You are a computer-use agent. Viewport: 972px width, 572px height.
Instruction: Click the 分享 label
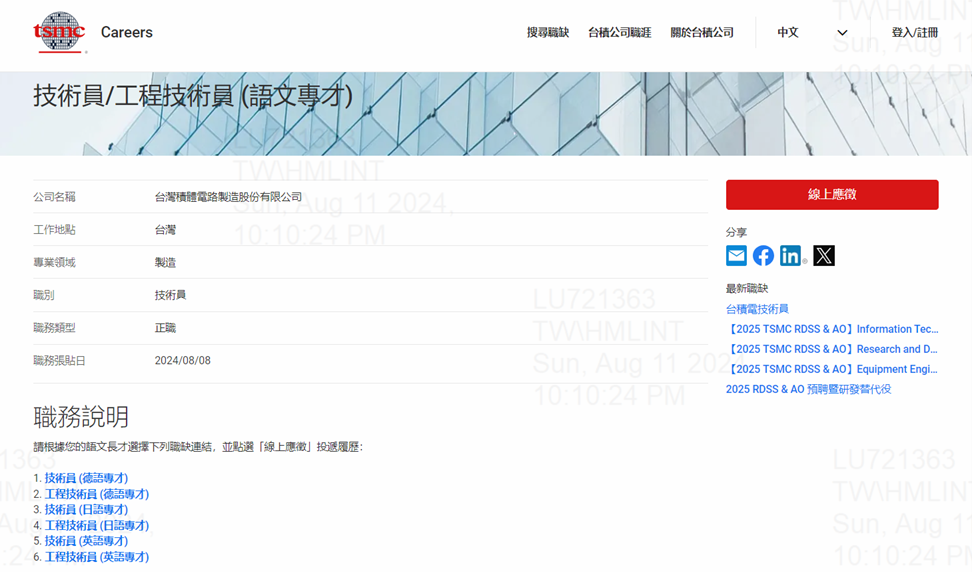736,232
